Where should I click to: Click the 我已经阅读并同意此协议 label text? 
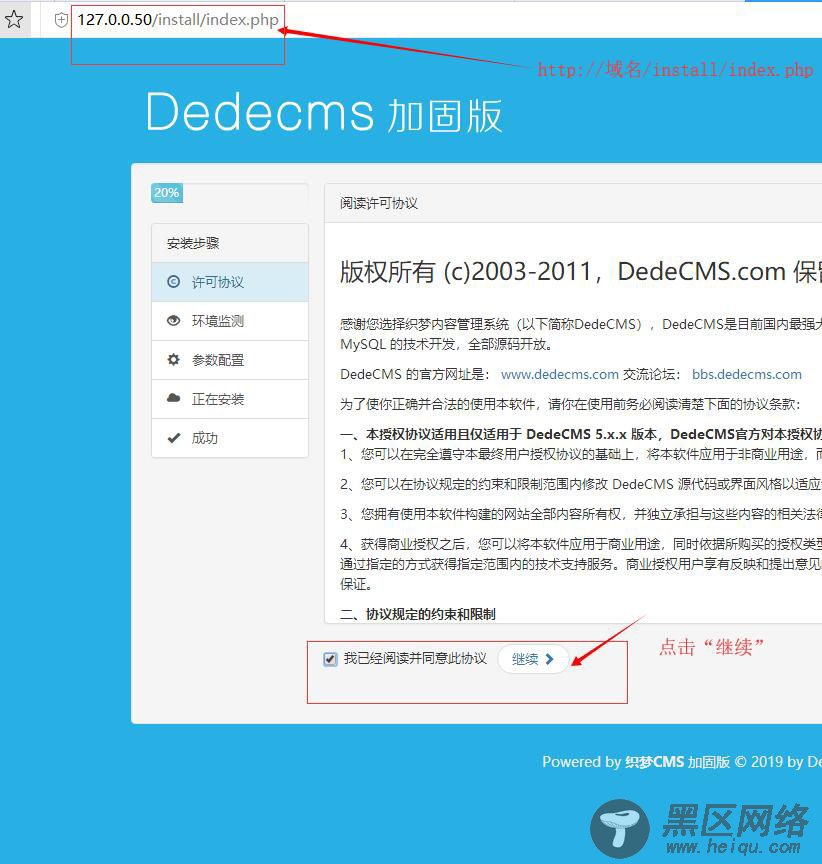tap(415, 658)
